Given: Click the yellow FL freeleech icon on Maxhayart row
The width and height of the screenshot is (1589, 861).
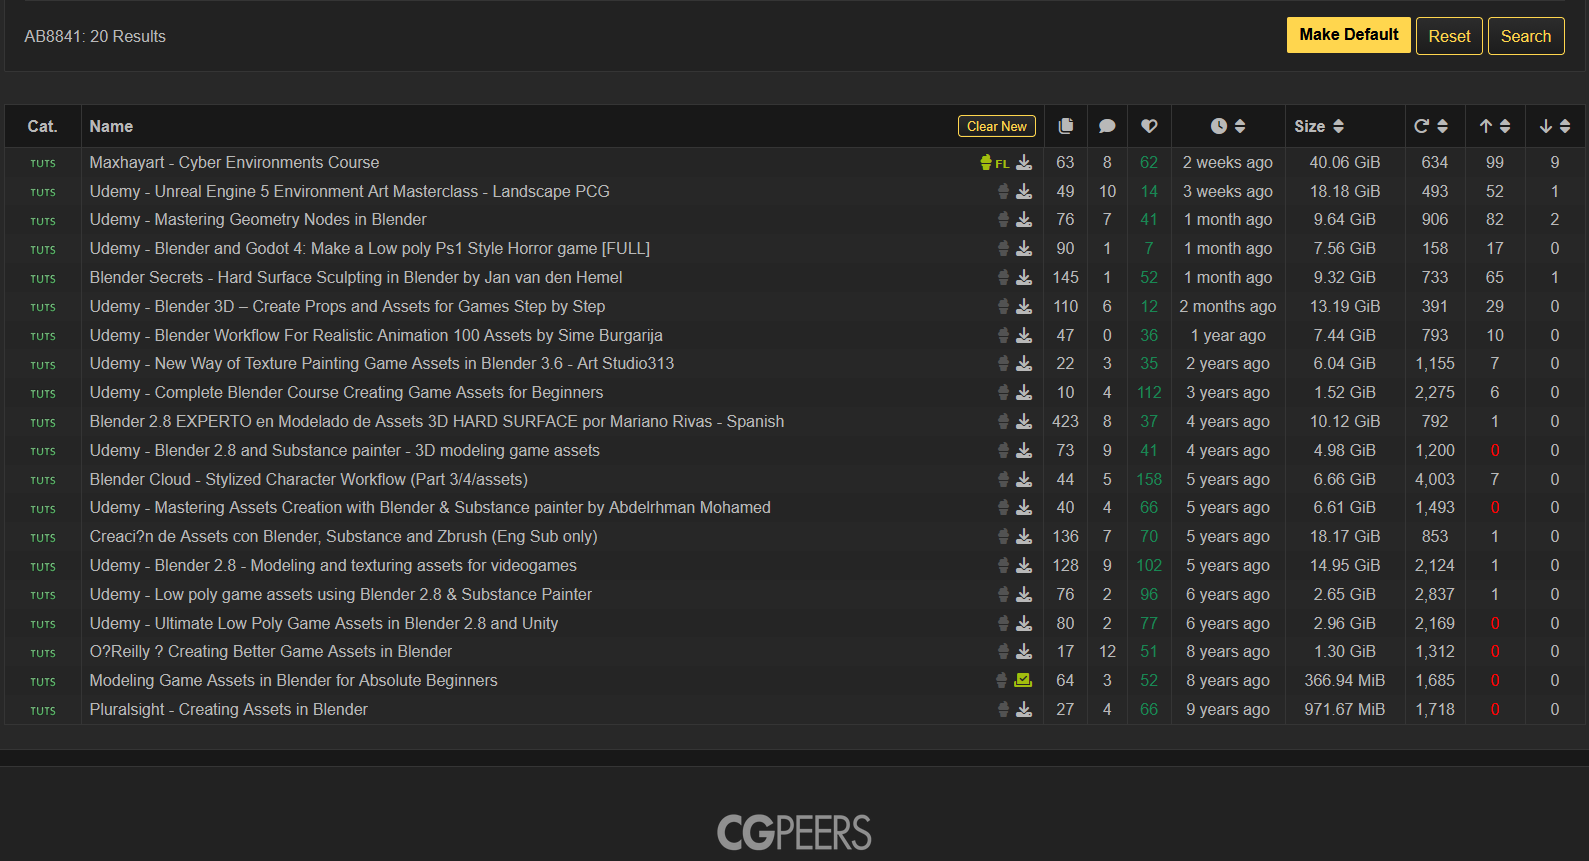Looking at the screenshot, I should 995,163.
